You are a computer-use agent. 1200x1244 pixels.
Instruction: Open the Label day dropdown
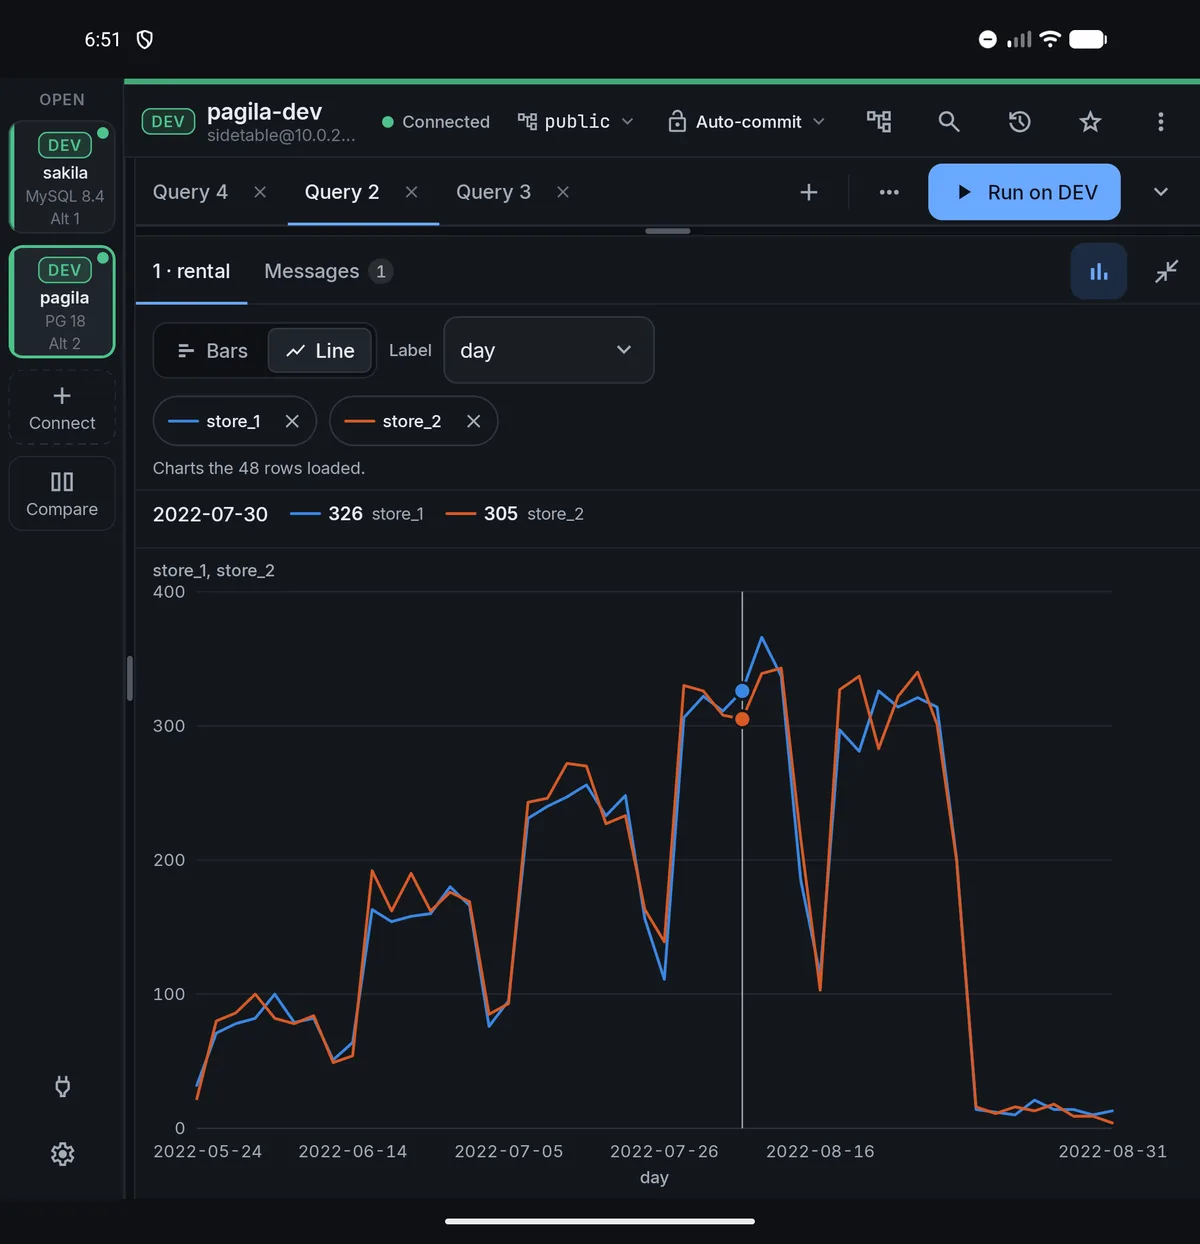[x=549, y=350]
